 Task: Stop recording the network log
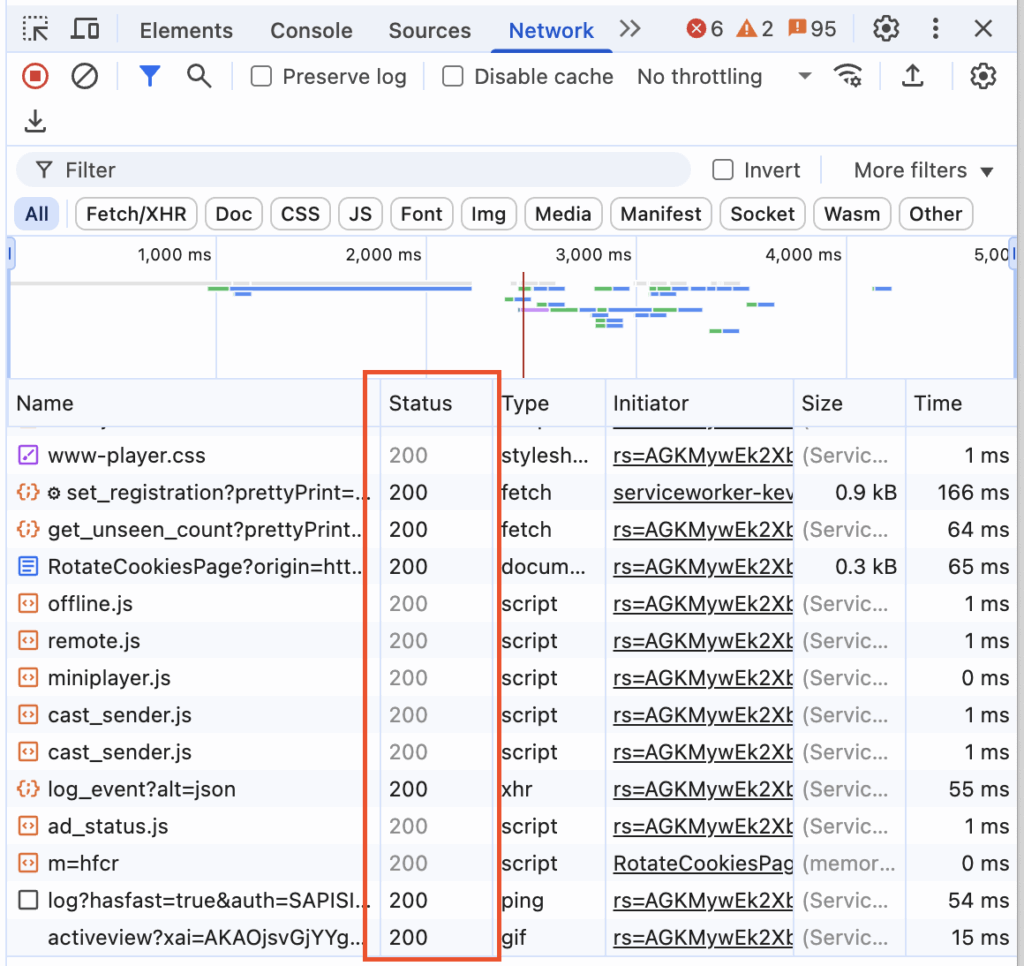point(35,76)
